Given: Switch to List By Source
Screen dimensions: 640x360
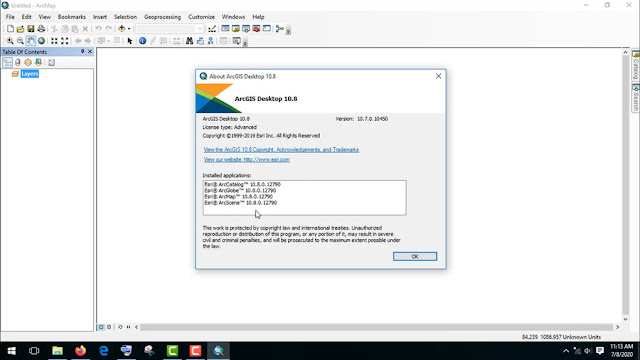Looking at the screenshot, I should 18,62.
